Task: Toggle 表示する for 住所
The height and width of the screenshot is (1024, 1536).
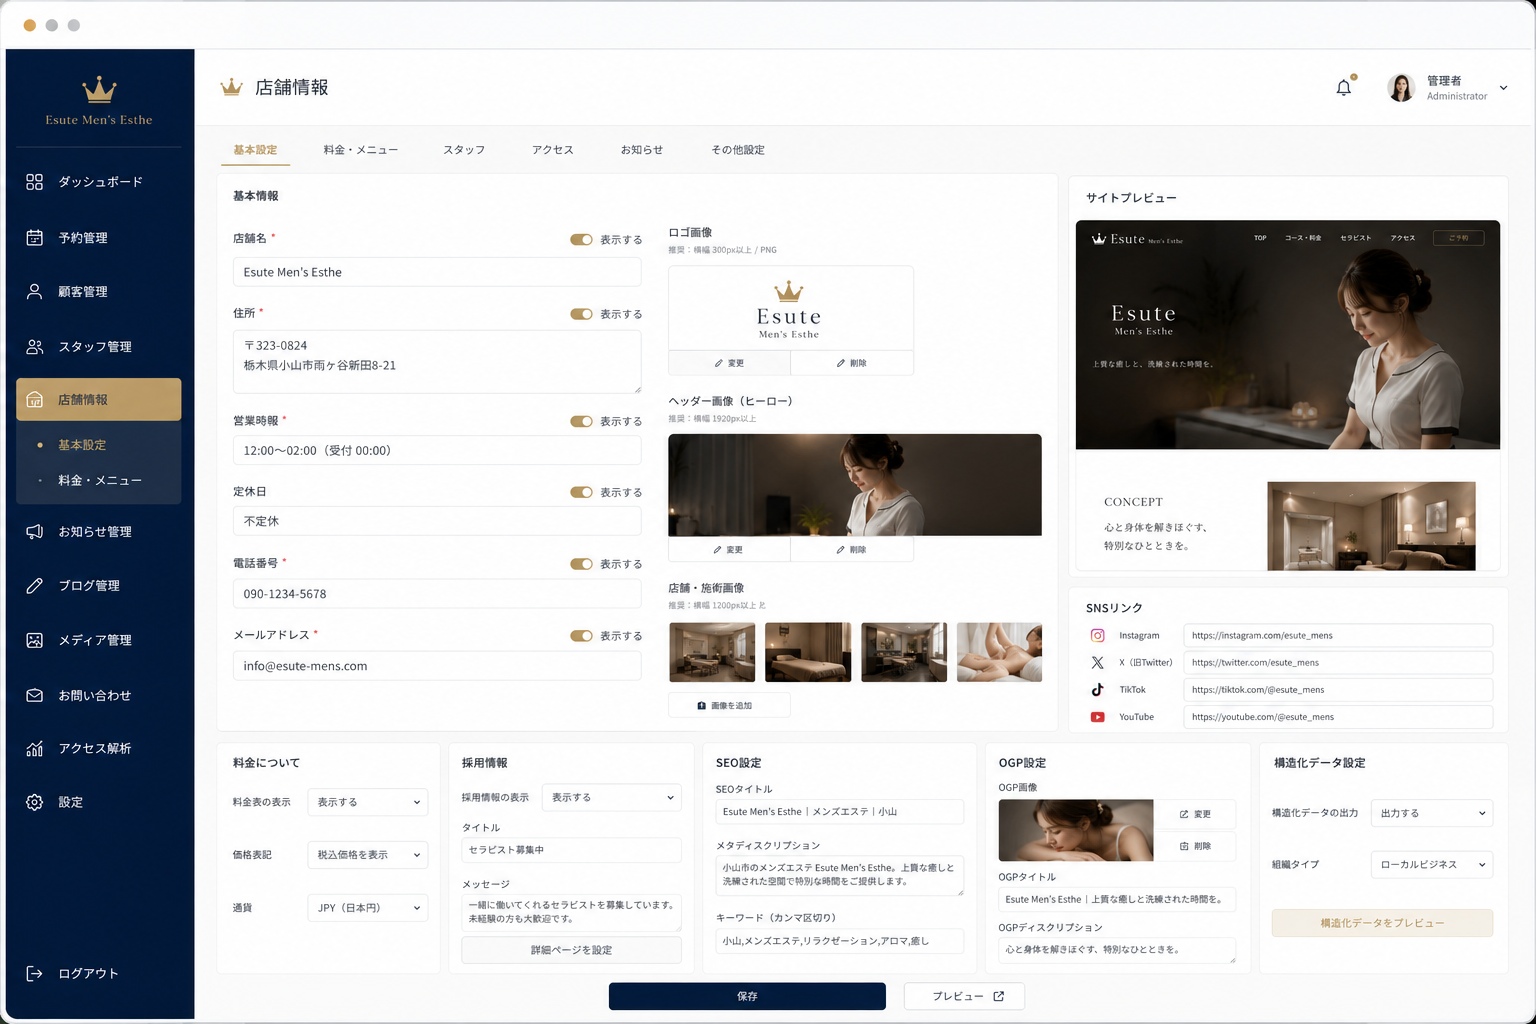Action: tap(581, 314)
